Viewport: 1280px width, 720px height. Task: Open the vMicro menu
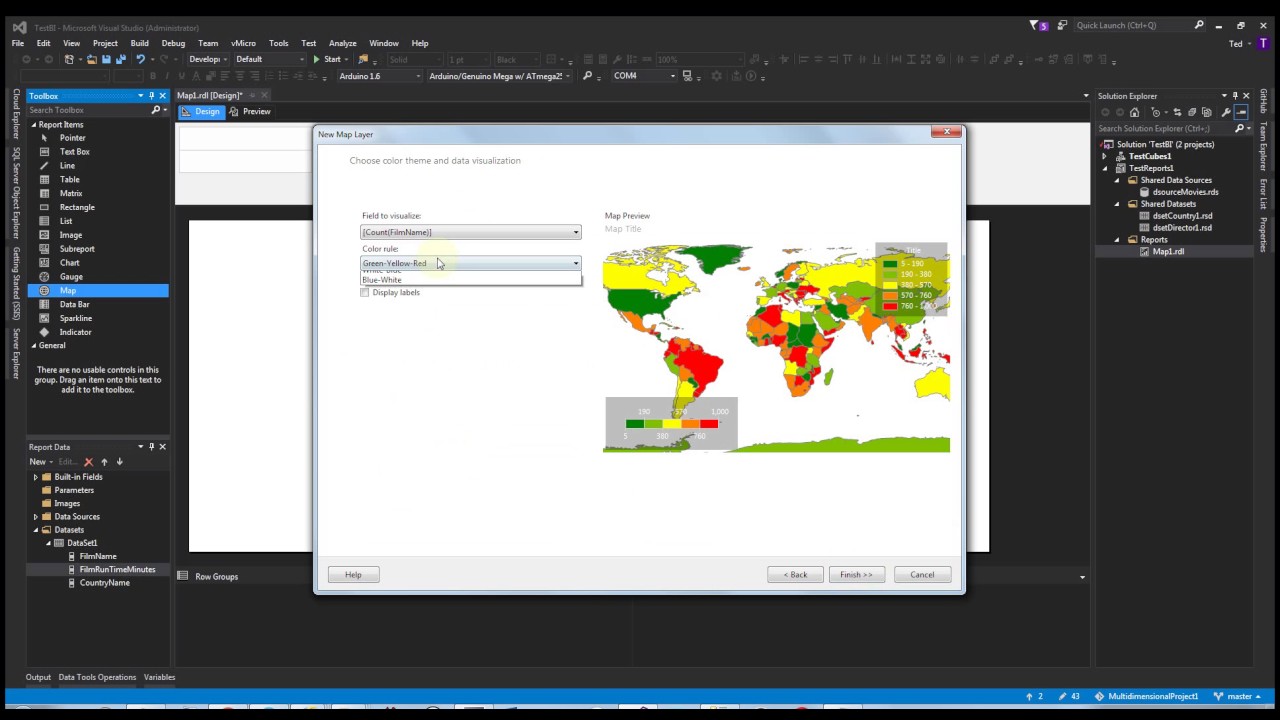point(243,43)
